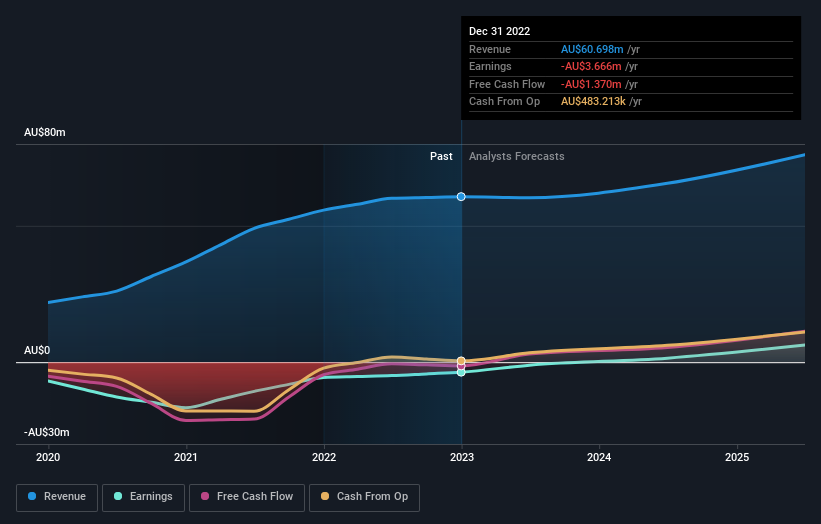This screenshot has width=821, height=524.
Task: Click the -AU$30m y-axis label
Action: [47, 432]
